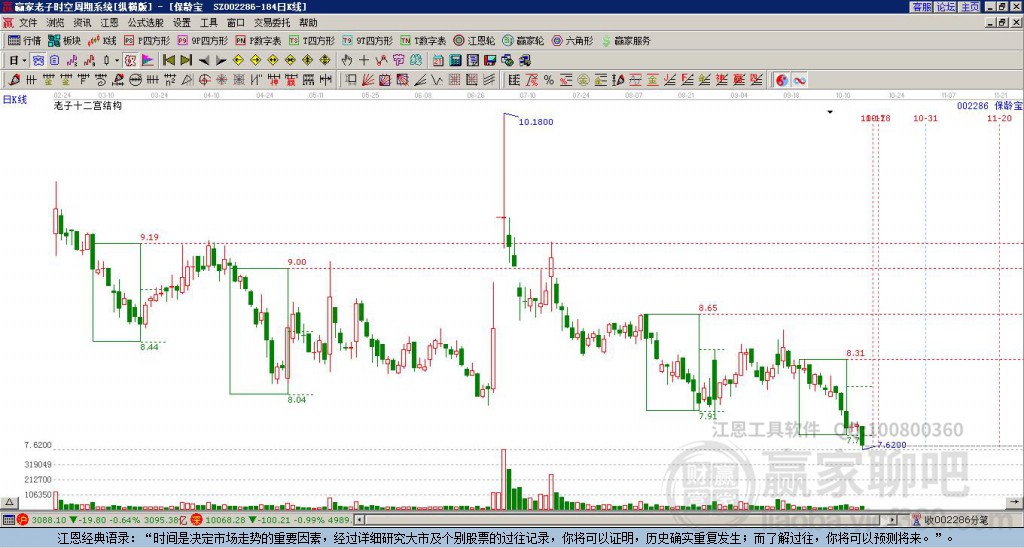Image resolution: width=1024 pixels, height=548 pixels.
Task: Toggle the highlighted 权 adjustment button
Action: (x=131, y=61)
